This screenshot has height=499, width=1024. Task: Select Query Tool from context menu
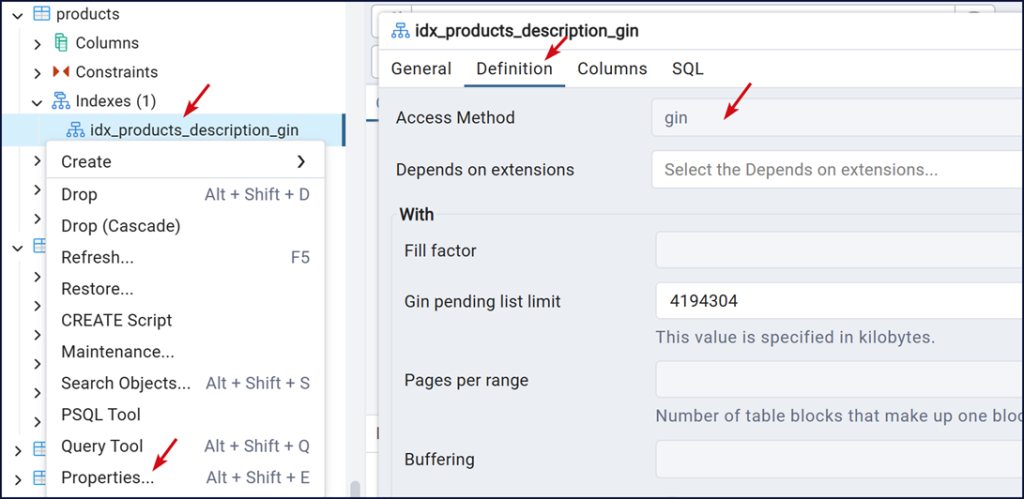click(102, 446)
